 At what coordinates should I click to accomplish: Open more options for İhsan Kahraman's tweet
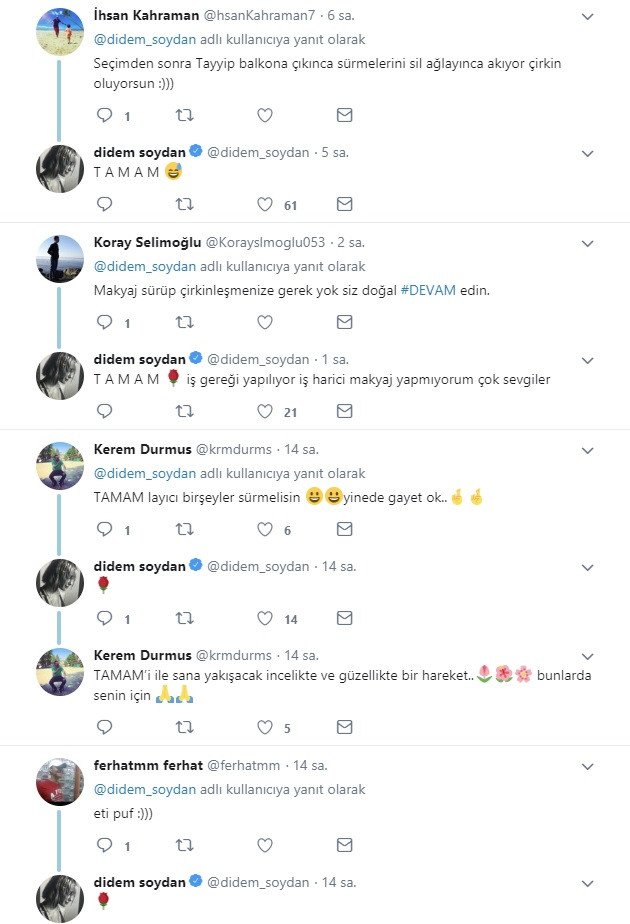(x=588, y=17)
